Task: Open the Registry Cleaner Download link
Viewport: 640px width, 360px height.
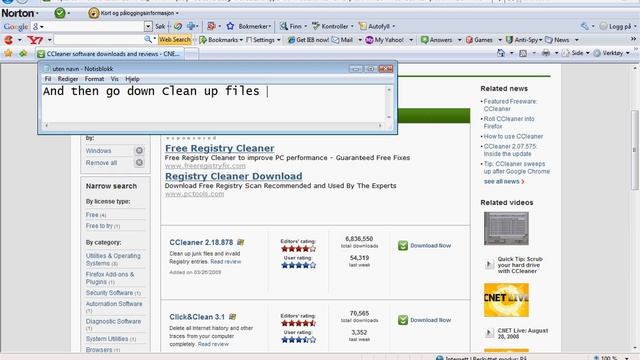Action: [x=233, y=176]
